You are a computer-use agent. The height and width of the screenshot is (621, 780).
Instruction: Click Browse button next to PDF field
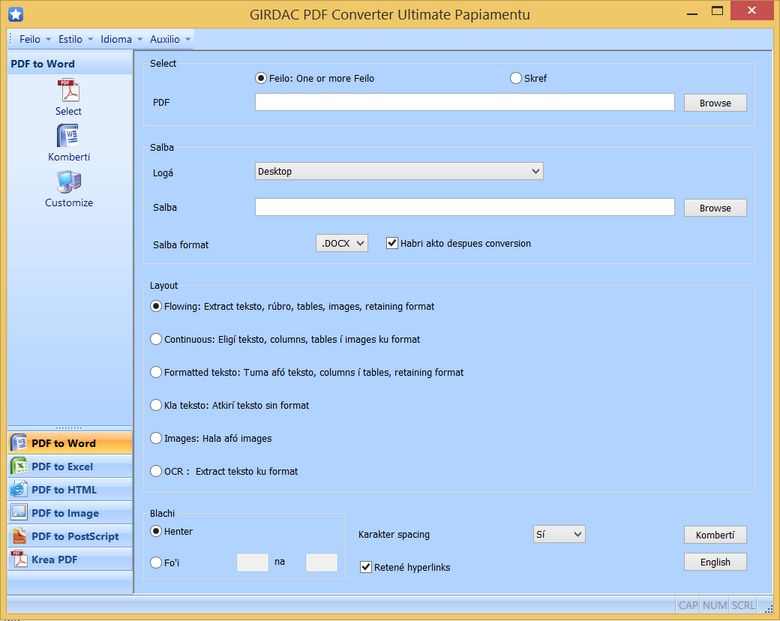[x=715, y=103]
